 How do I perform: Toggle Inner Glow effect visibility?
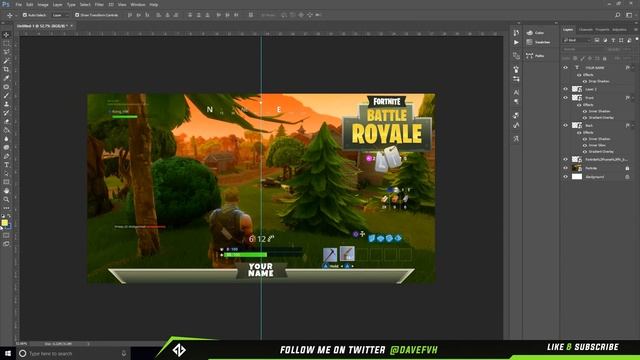(x=585, y=145)
